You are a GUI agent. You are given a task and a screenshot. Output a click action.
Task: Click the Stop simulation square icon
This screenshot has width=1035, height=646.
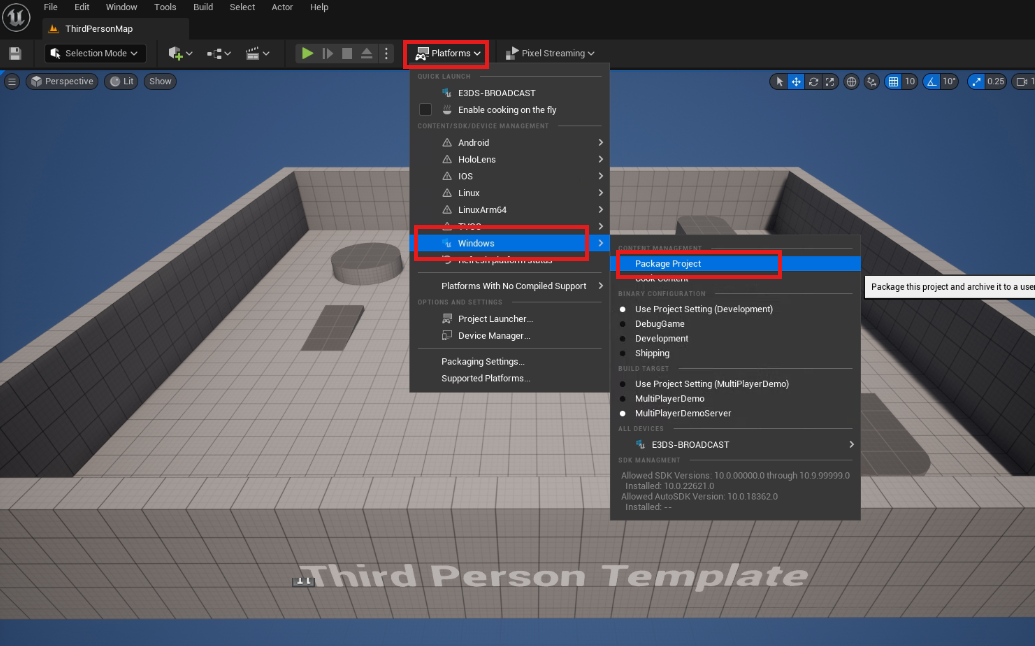point(347,53)
